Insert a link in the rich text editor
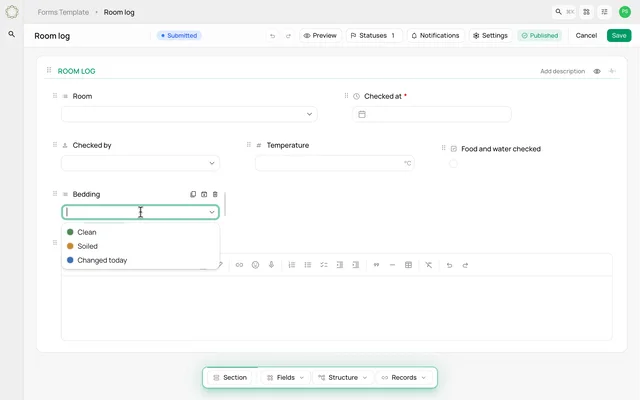Viewport: 640px width, 400px height. (x=239, y=265)
